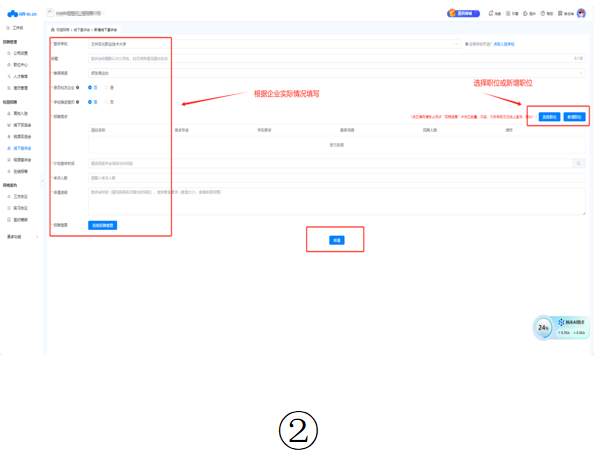The height and width of the screenshot is (460, 603).
Task: Expand 更多功能 at sidebar bottom
Action: click(20, 237)
